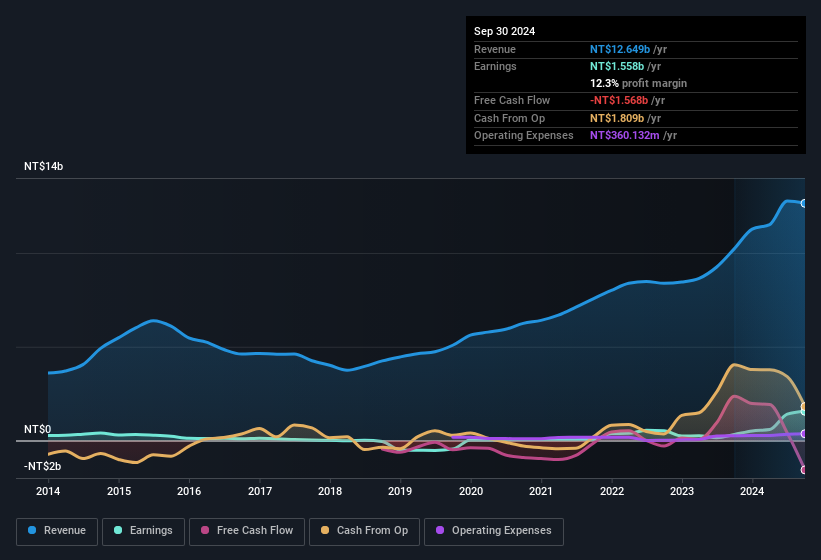Click the Operating Expenses endpoint marker
Screen dimensions: 821x560
(x=804, y=434)
